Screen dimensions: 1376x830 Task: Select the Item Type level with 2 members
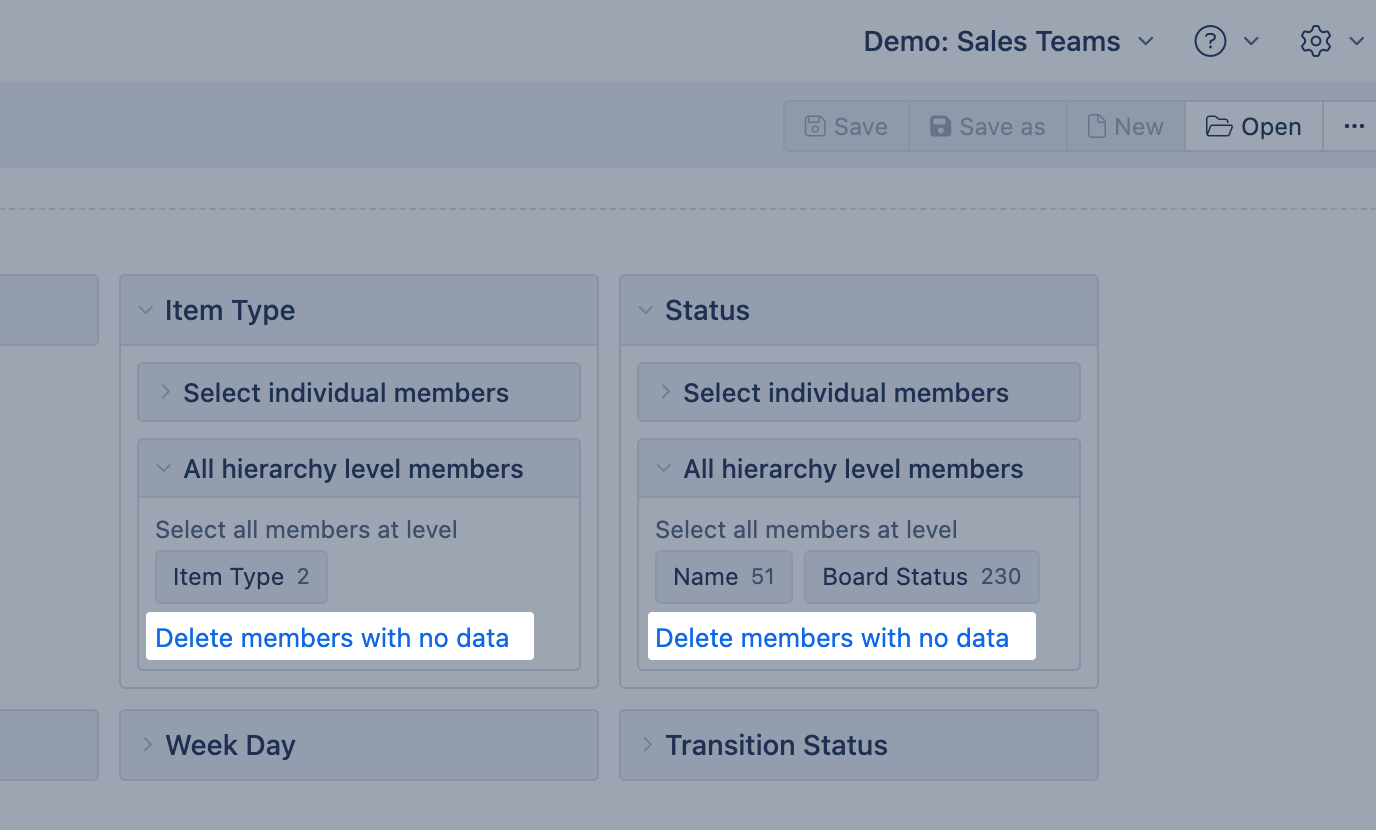[241, 577]
